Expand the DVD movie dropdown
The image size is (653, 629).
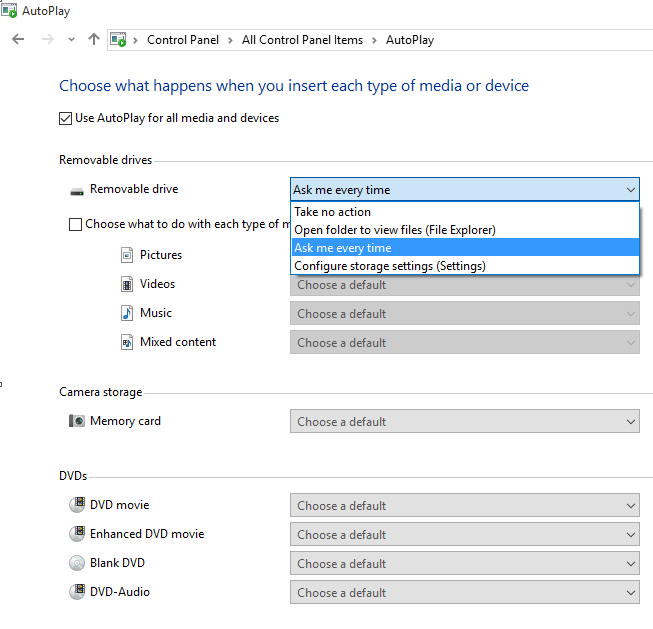pos(464,506)
